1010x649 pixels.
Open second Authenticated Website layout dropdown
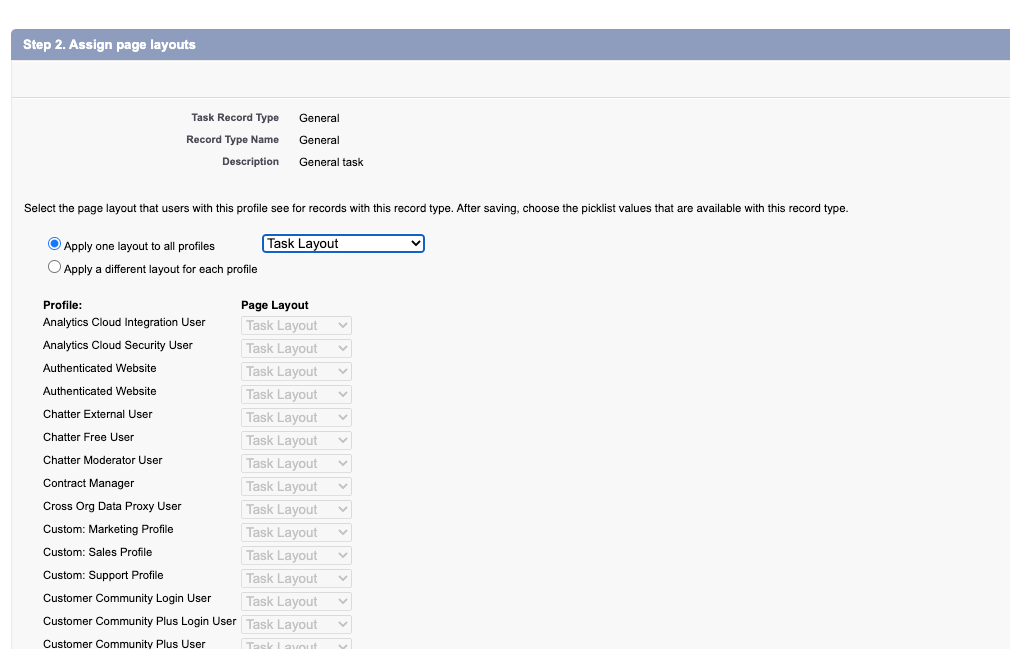click(296, 395)
